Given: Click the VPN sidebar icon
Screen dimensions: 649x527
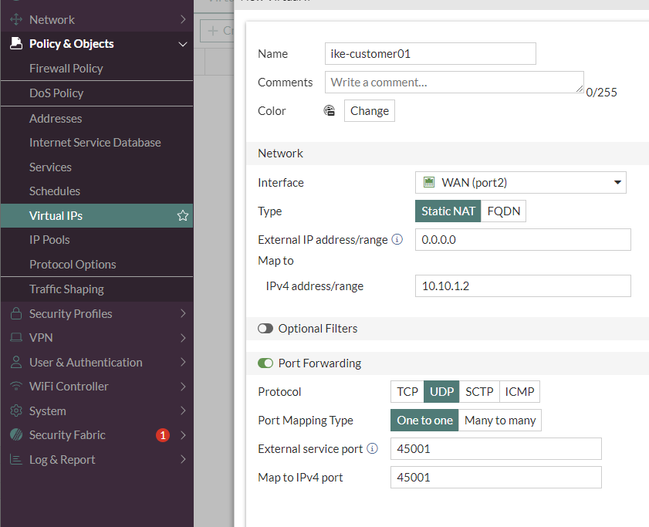Looking at the screenshot, I should [16, 338].
